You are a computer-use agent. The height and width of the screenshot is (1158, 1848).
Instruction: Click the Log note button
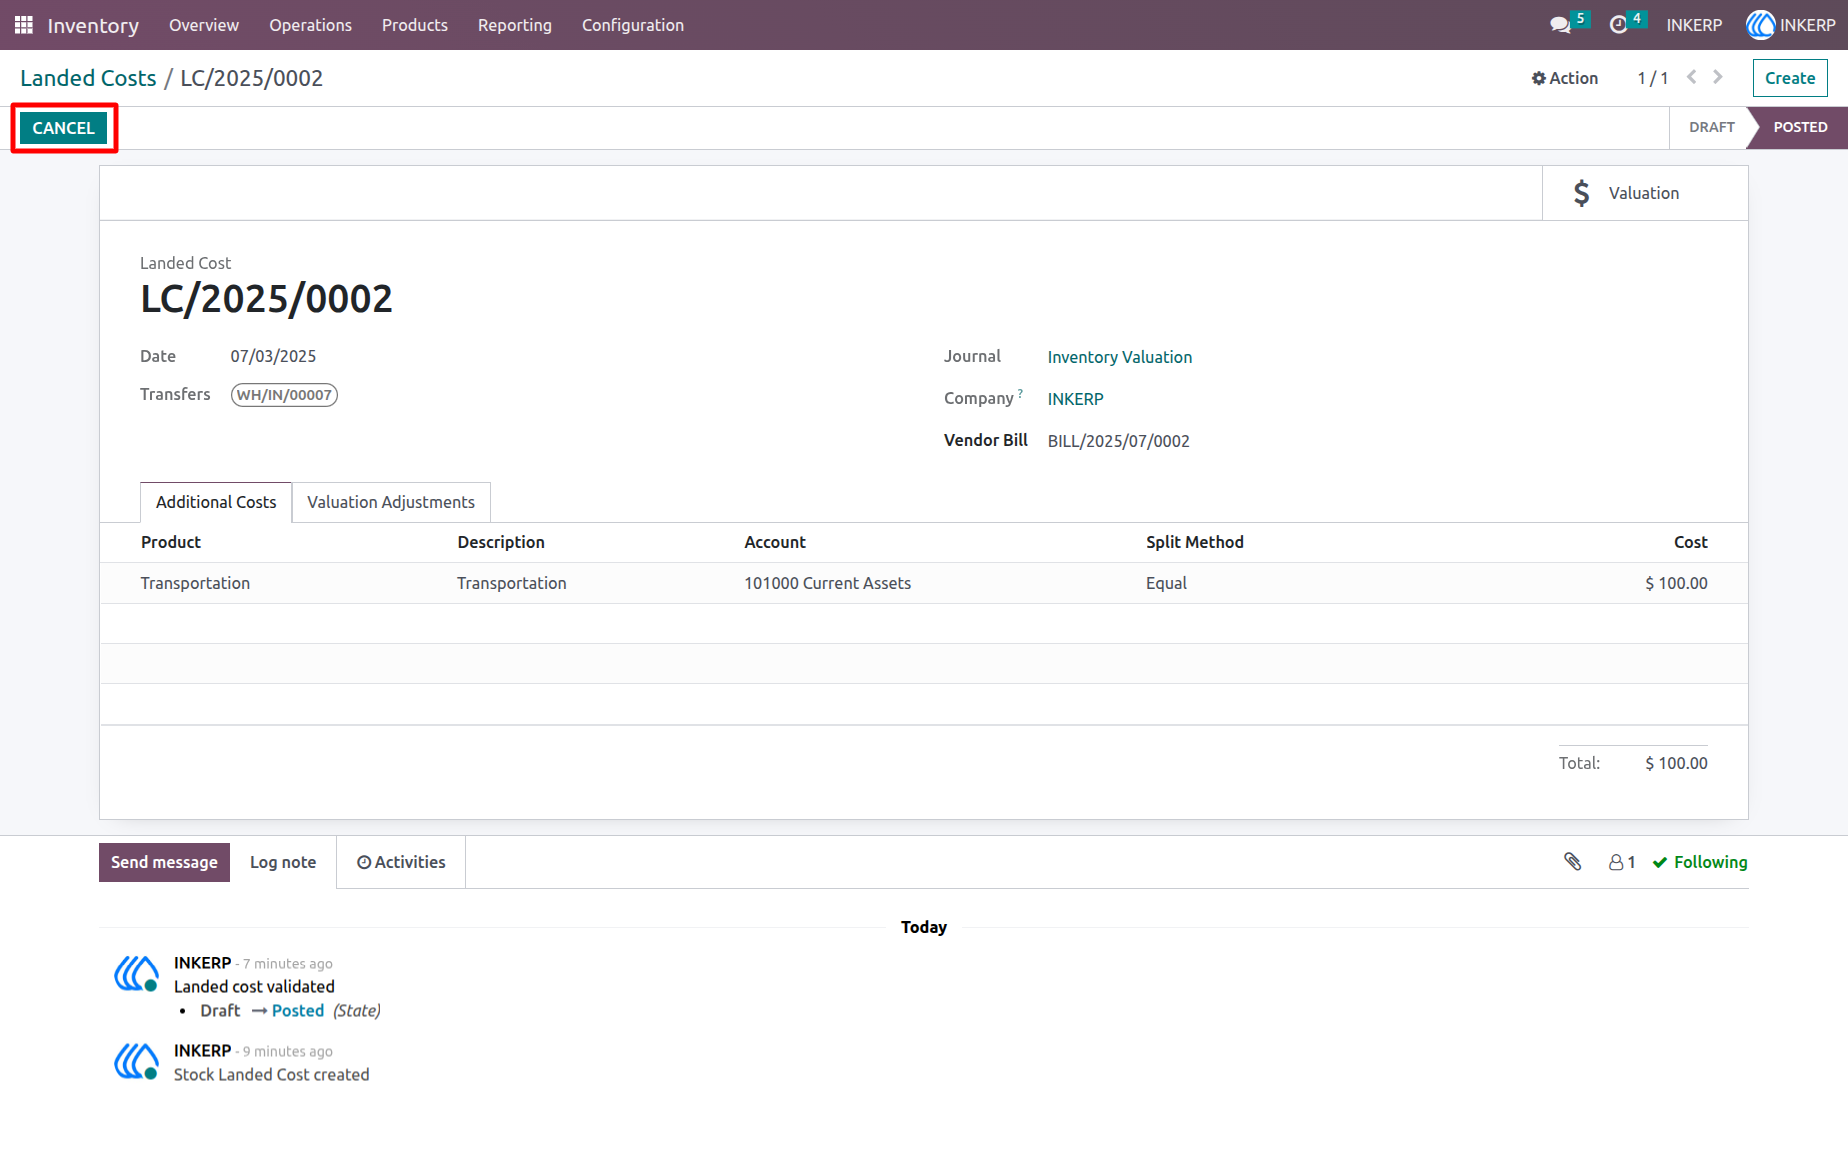[283, 862]
